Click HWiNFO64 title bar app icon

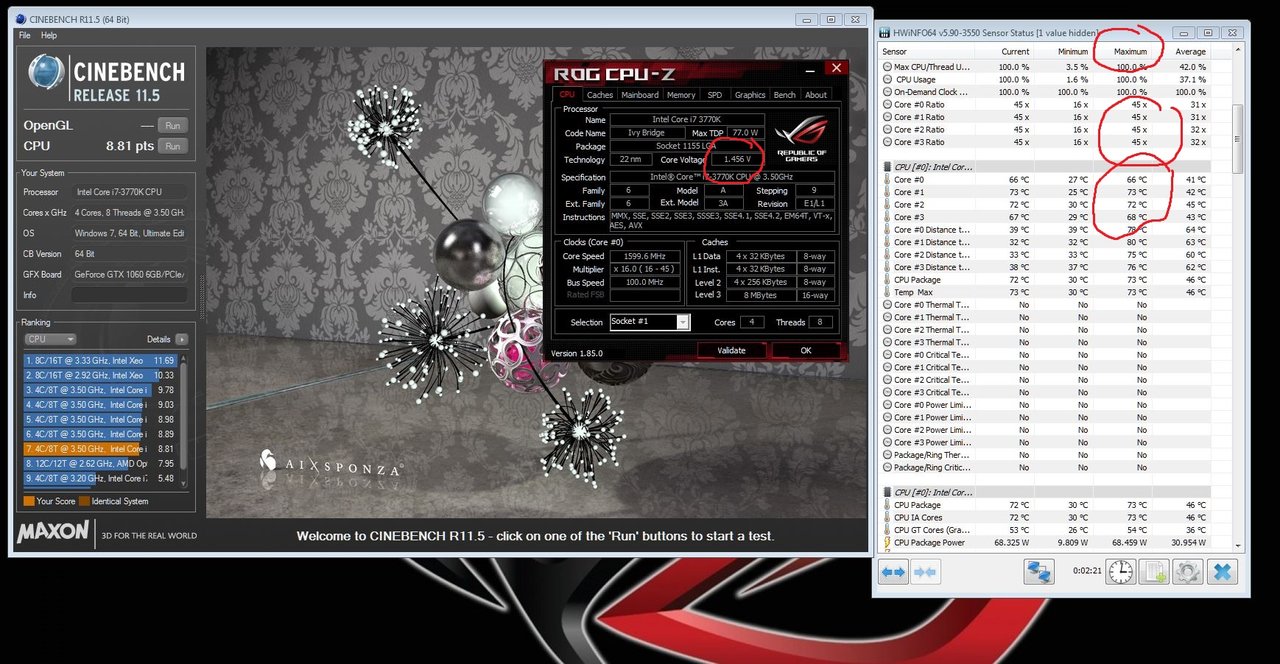885,33
